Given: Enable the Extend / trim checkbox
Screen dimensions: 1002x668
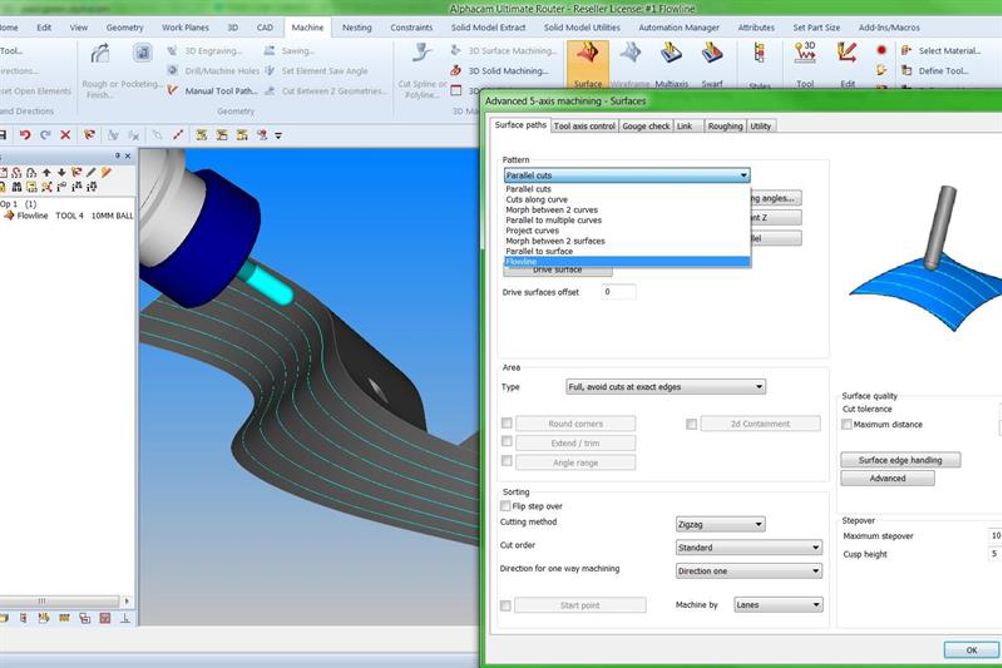Looking at the screenshot, I should click(507, 442).
